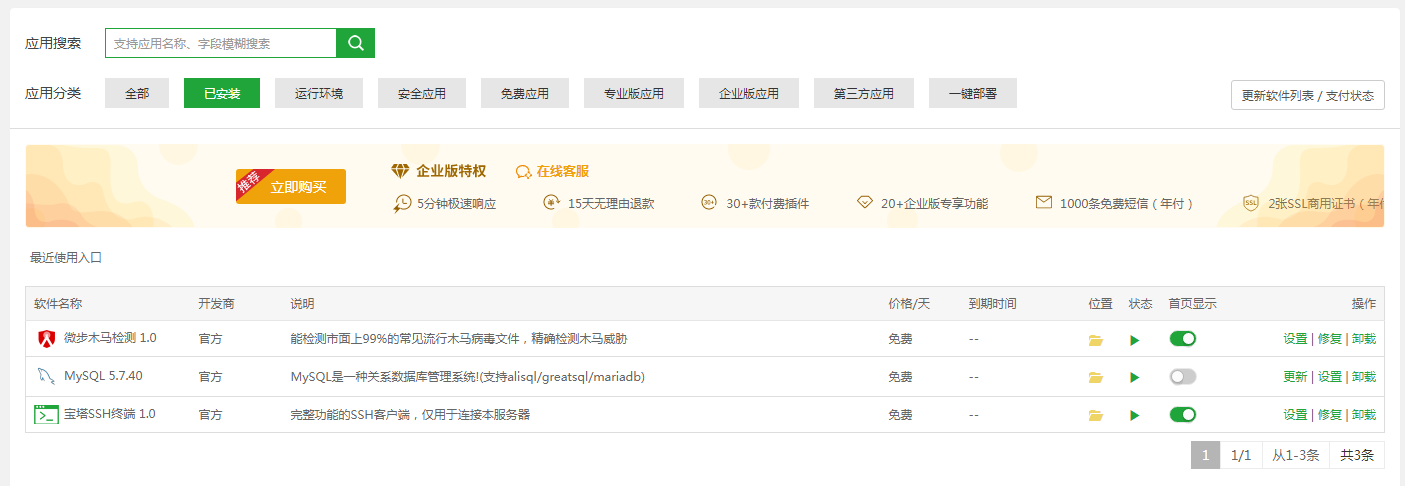
Task: Click the 更新软件列表 / 支付状态 button
Action: tap(1307, 96)
